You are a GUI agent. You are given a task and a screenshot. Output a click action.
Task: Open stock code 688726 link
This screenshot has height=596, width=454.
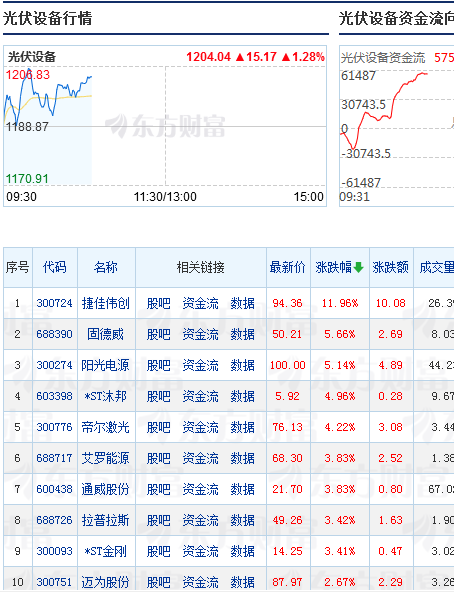(x=54, y=520)
